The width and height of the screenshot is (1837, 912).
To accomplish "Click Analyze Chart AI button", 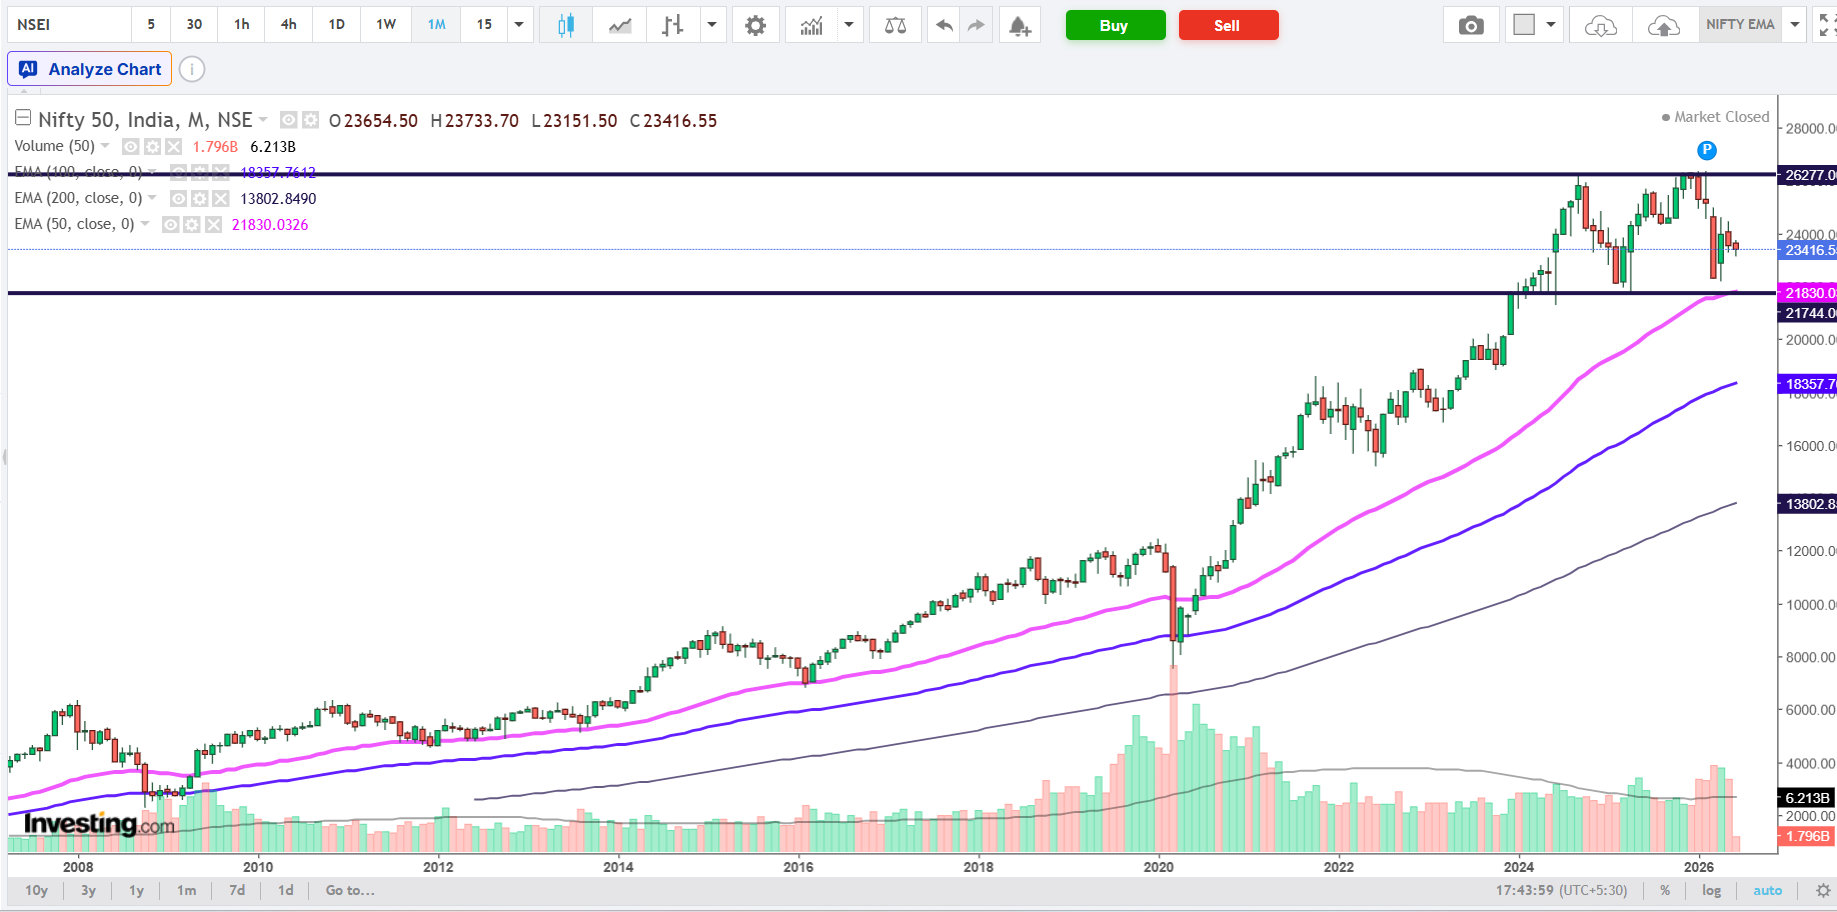I will pos(90,69).
